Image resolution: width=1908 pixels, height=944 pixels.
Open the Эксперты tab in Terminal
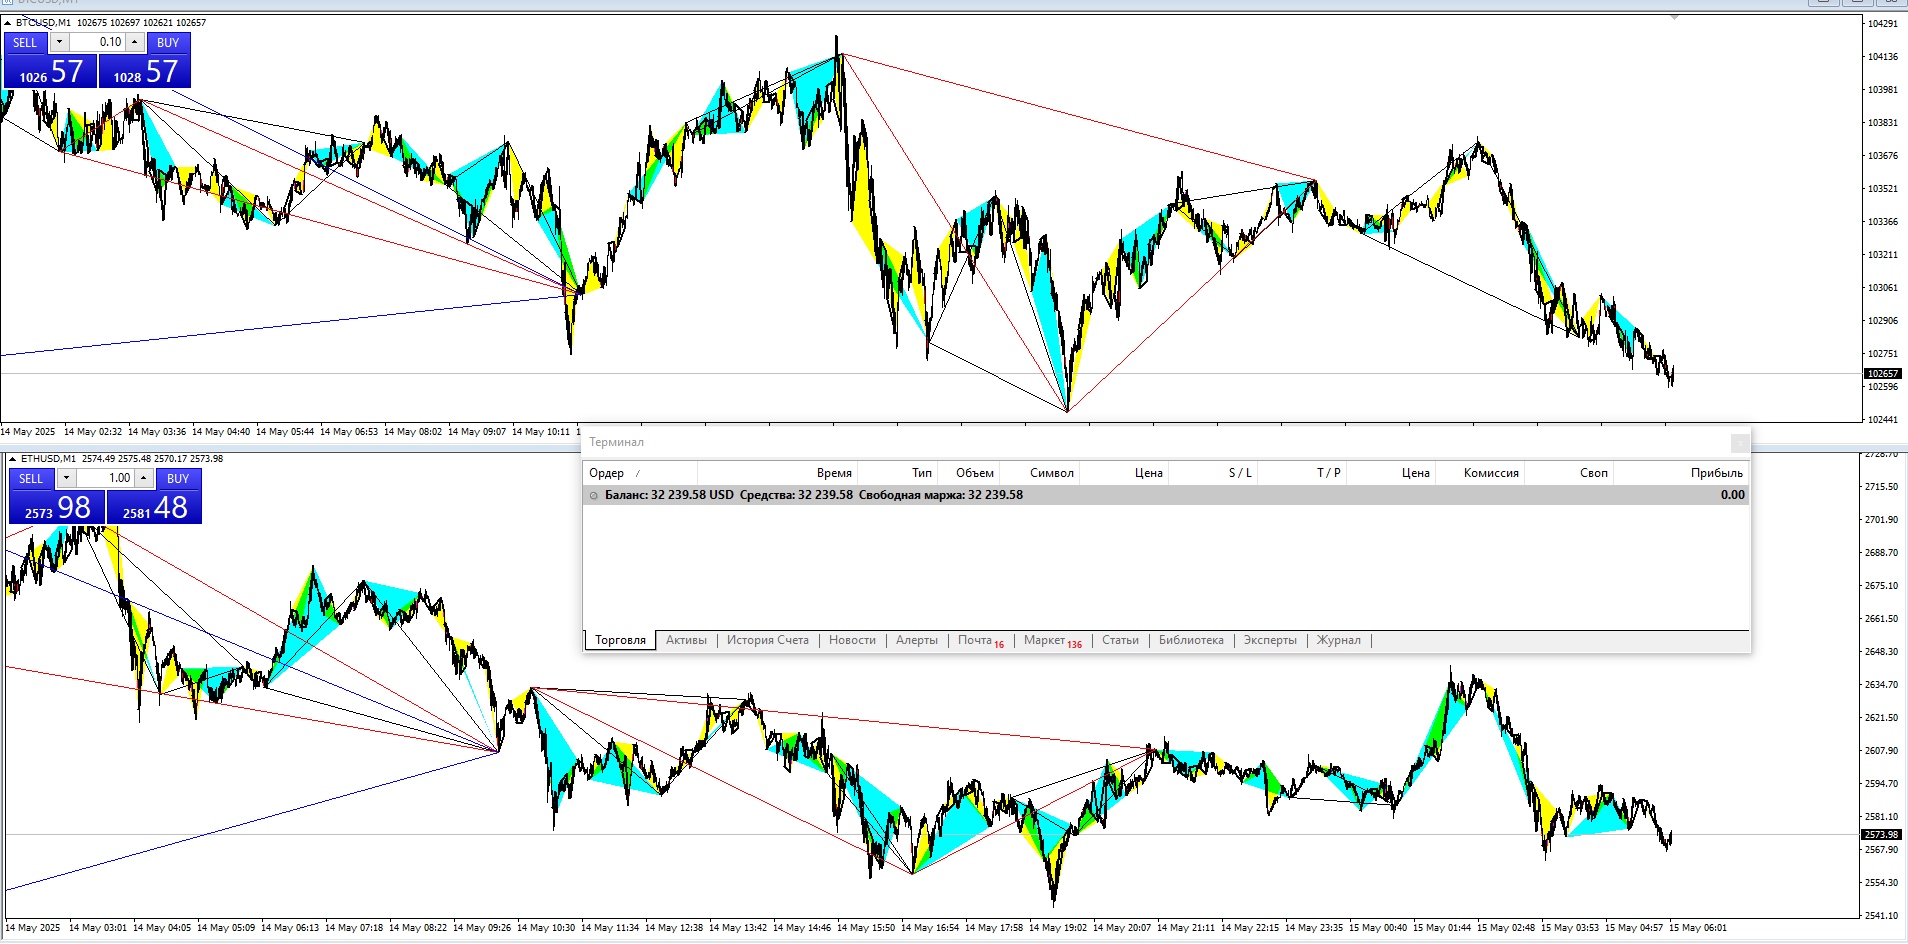click(x=1270, y=640)
